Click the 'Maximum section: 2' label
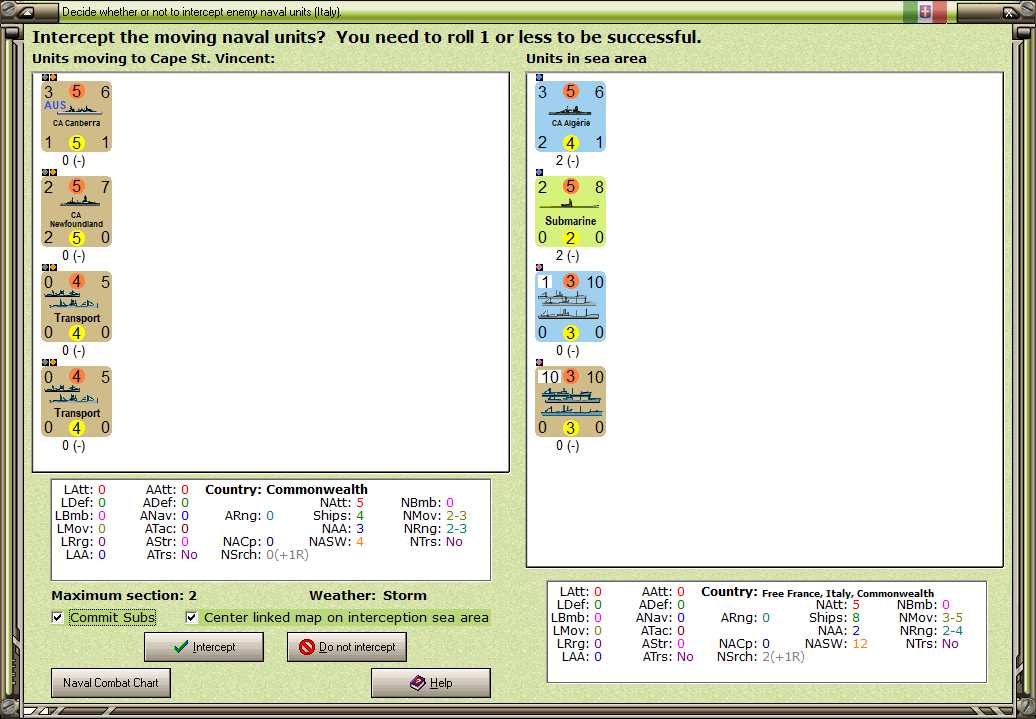Screen dimensions: 1036x719 [x=124, y=595]
